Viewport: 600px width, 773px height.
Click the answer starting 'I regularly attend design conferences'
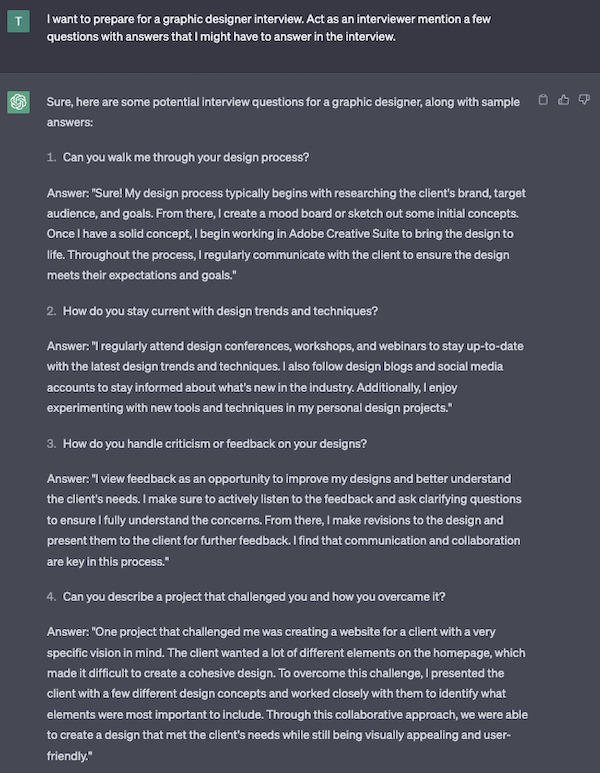pos(285,377)
